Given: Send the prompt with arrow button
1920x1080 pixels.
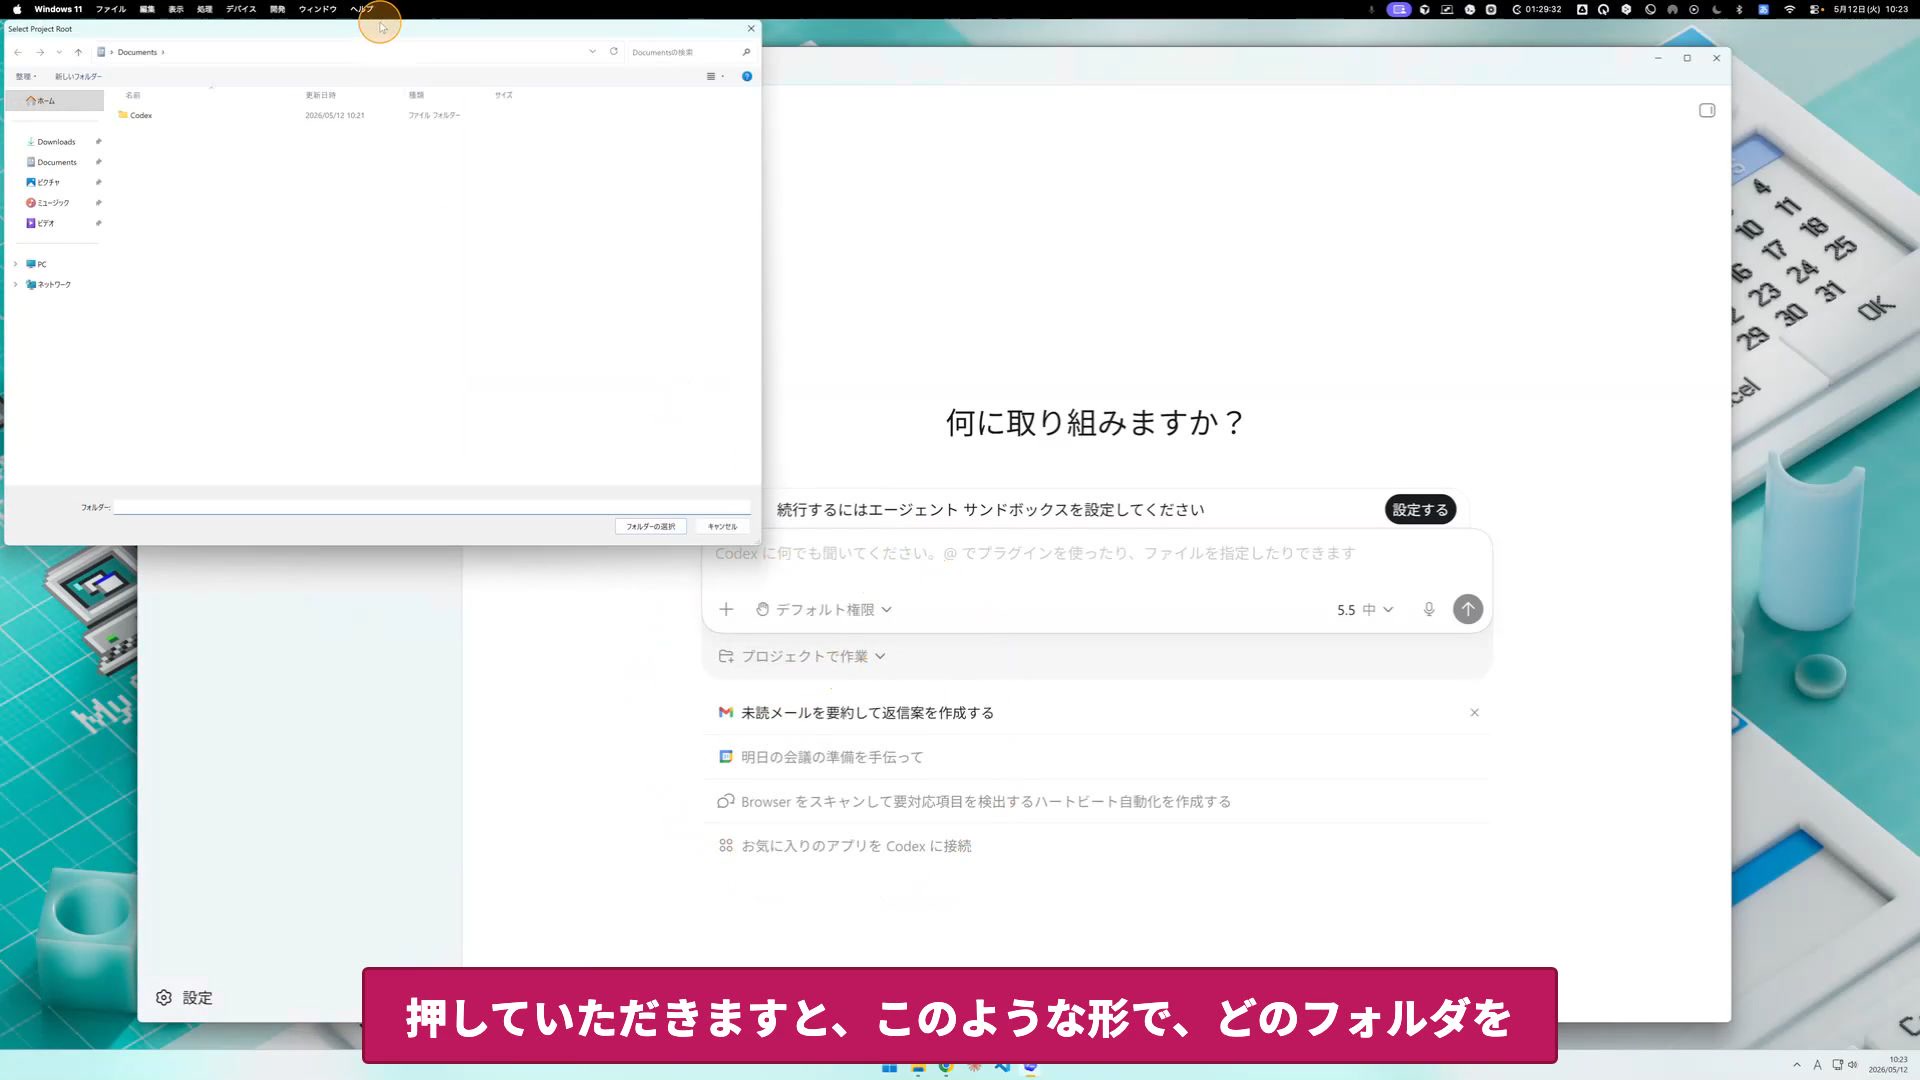Looking at the screenshot, I should (x=1468, y=610).
